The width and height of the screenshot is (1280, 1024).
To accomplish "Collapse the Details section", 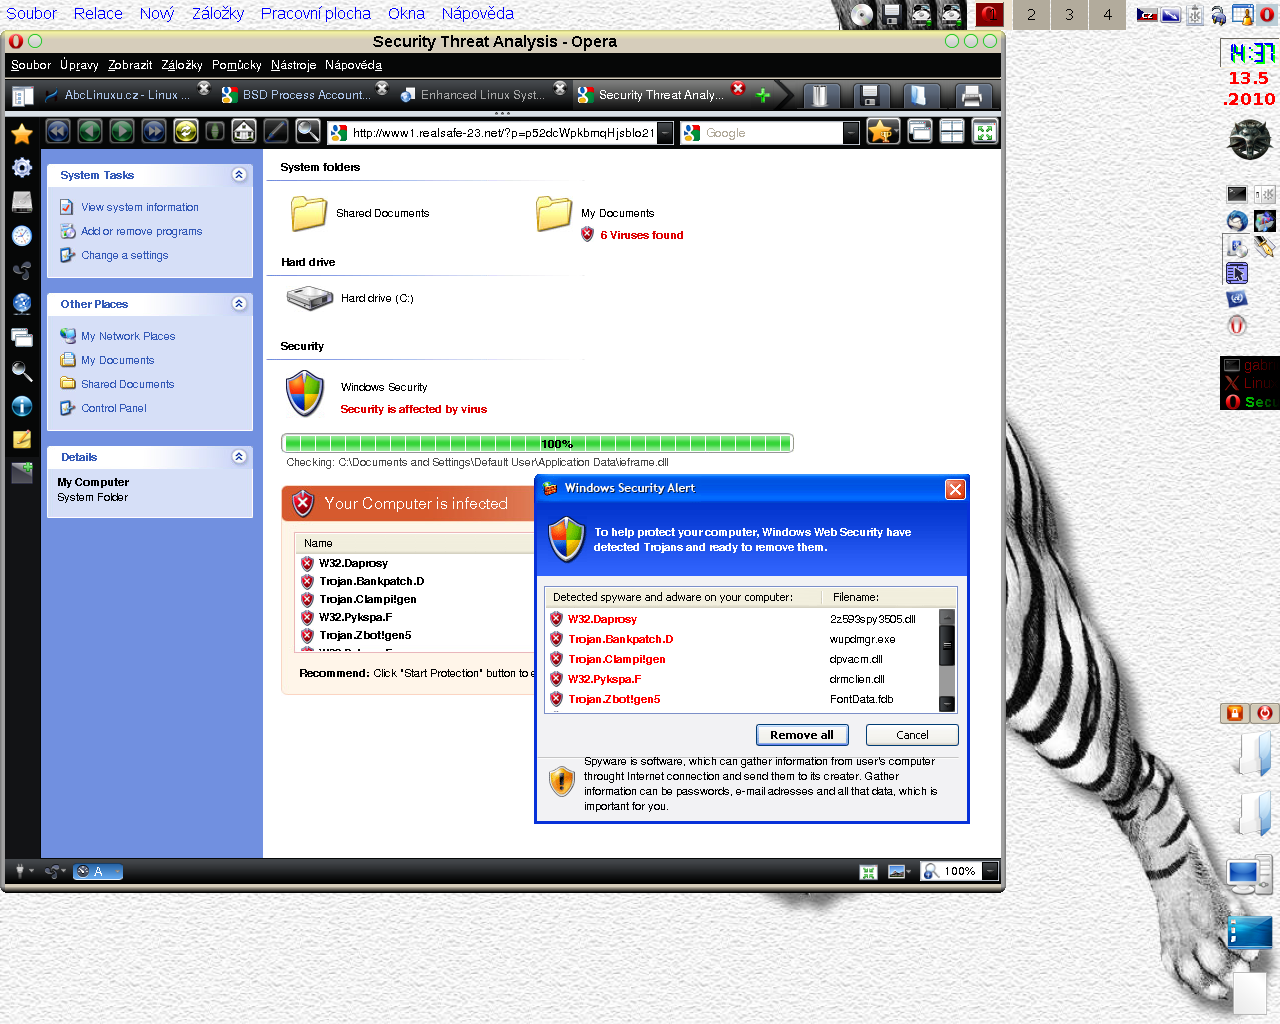I will [239, 457].
